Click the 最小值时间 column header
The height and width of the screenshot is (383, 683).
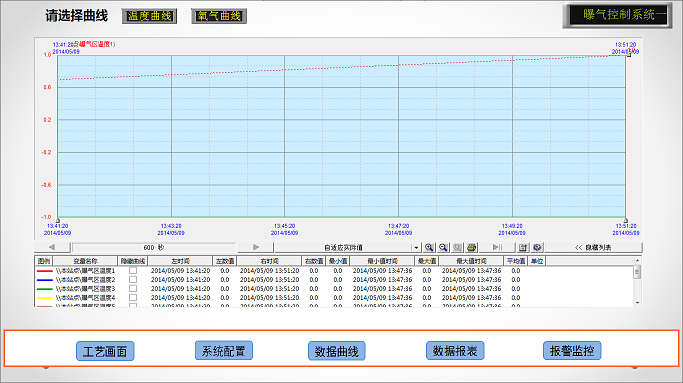(x=382, y=261)
